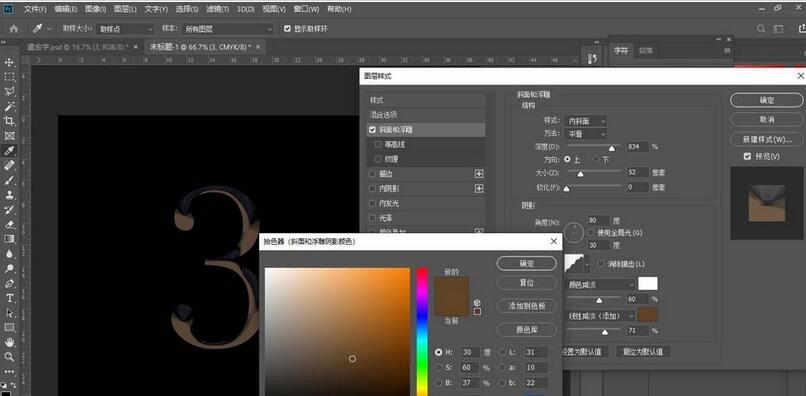Select the Healing Brush tool

pos(9,166)
